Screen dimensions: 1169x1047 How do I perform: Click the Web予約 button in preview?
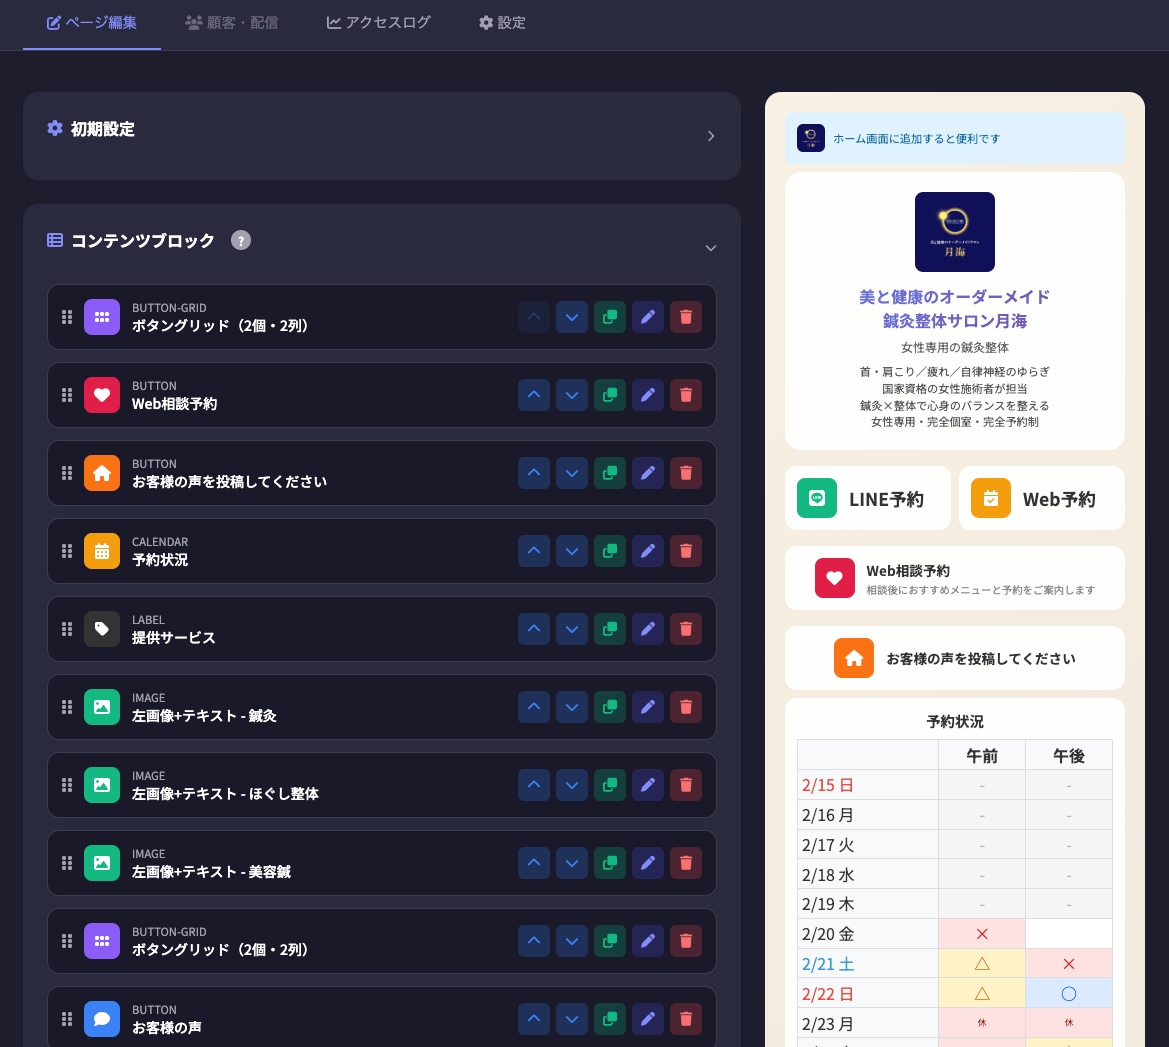[1042, 498]
